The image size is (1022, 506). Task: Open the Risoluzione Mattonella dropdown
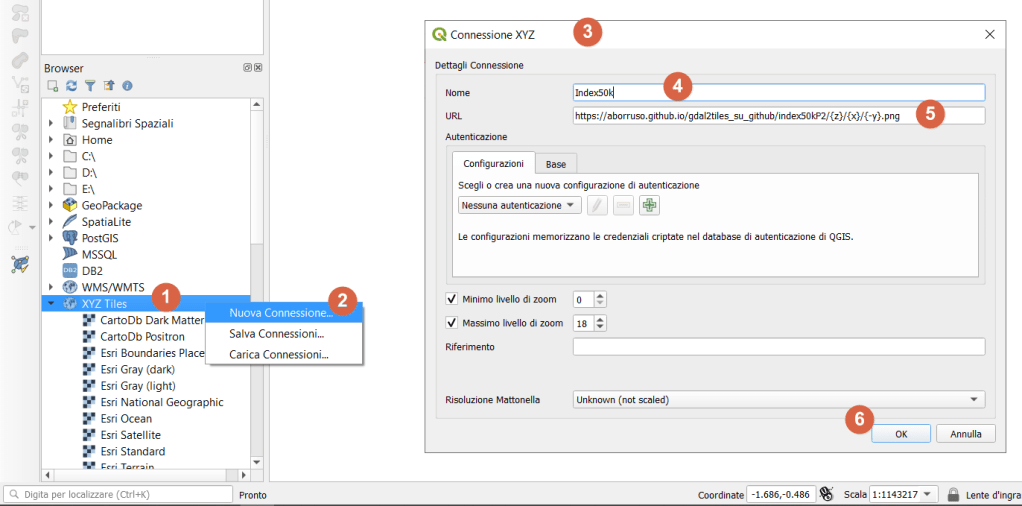[778, 400]
